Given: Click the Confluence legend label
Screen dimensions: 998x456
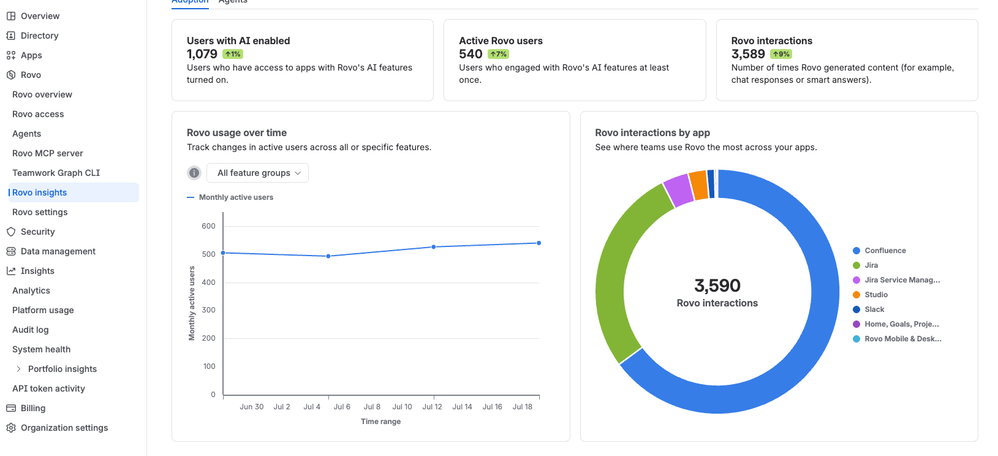Looking at the screenshot, I should point(885,251).
